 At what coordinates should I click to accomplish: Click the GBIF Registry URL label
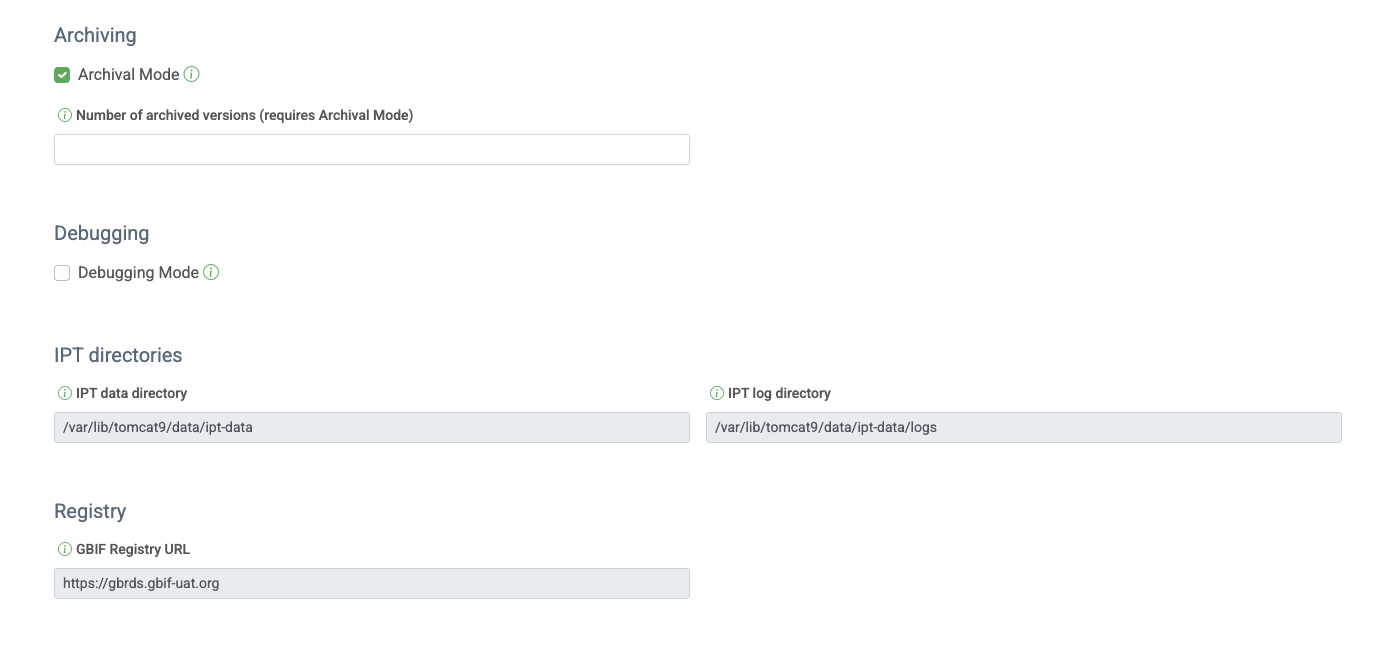(x=133, y=549)
